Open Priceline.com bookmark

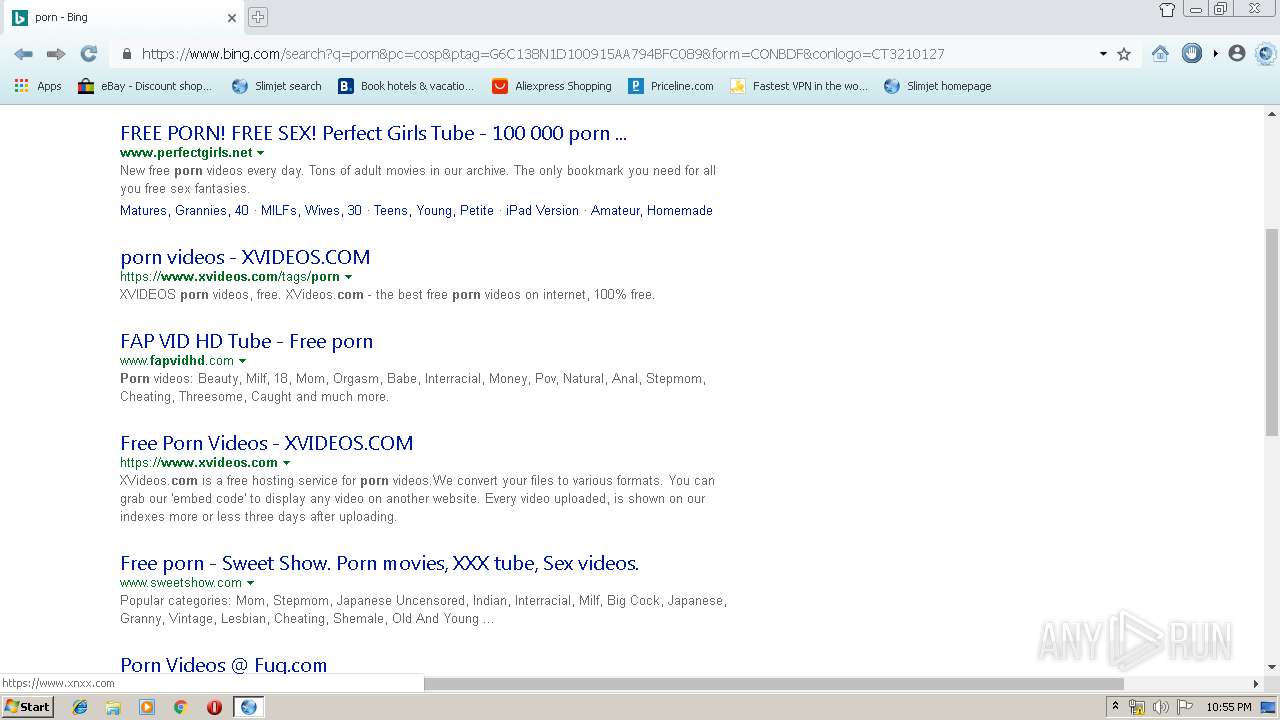[671, 86]
